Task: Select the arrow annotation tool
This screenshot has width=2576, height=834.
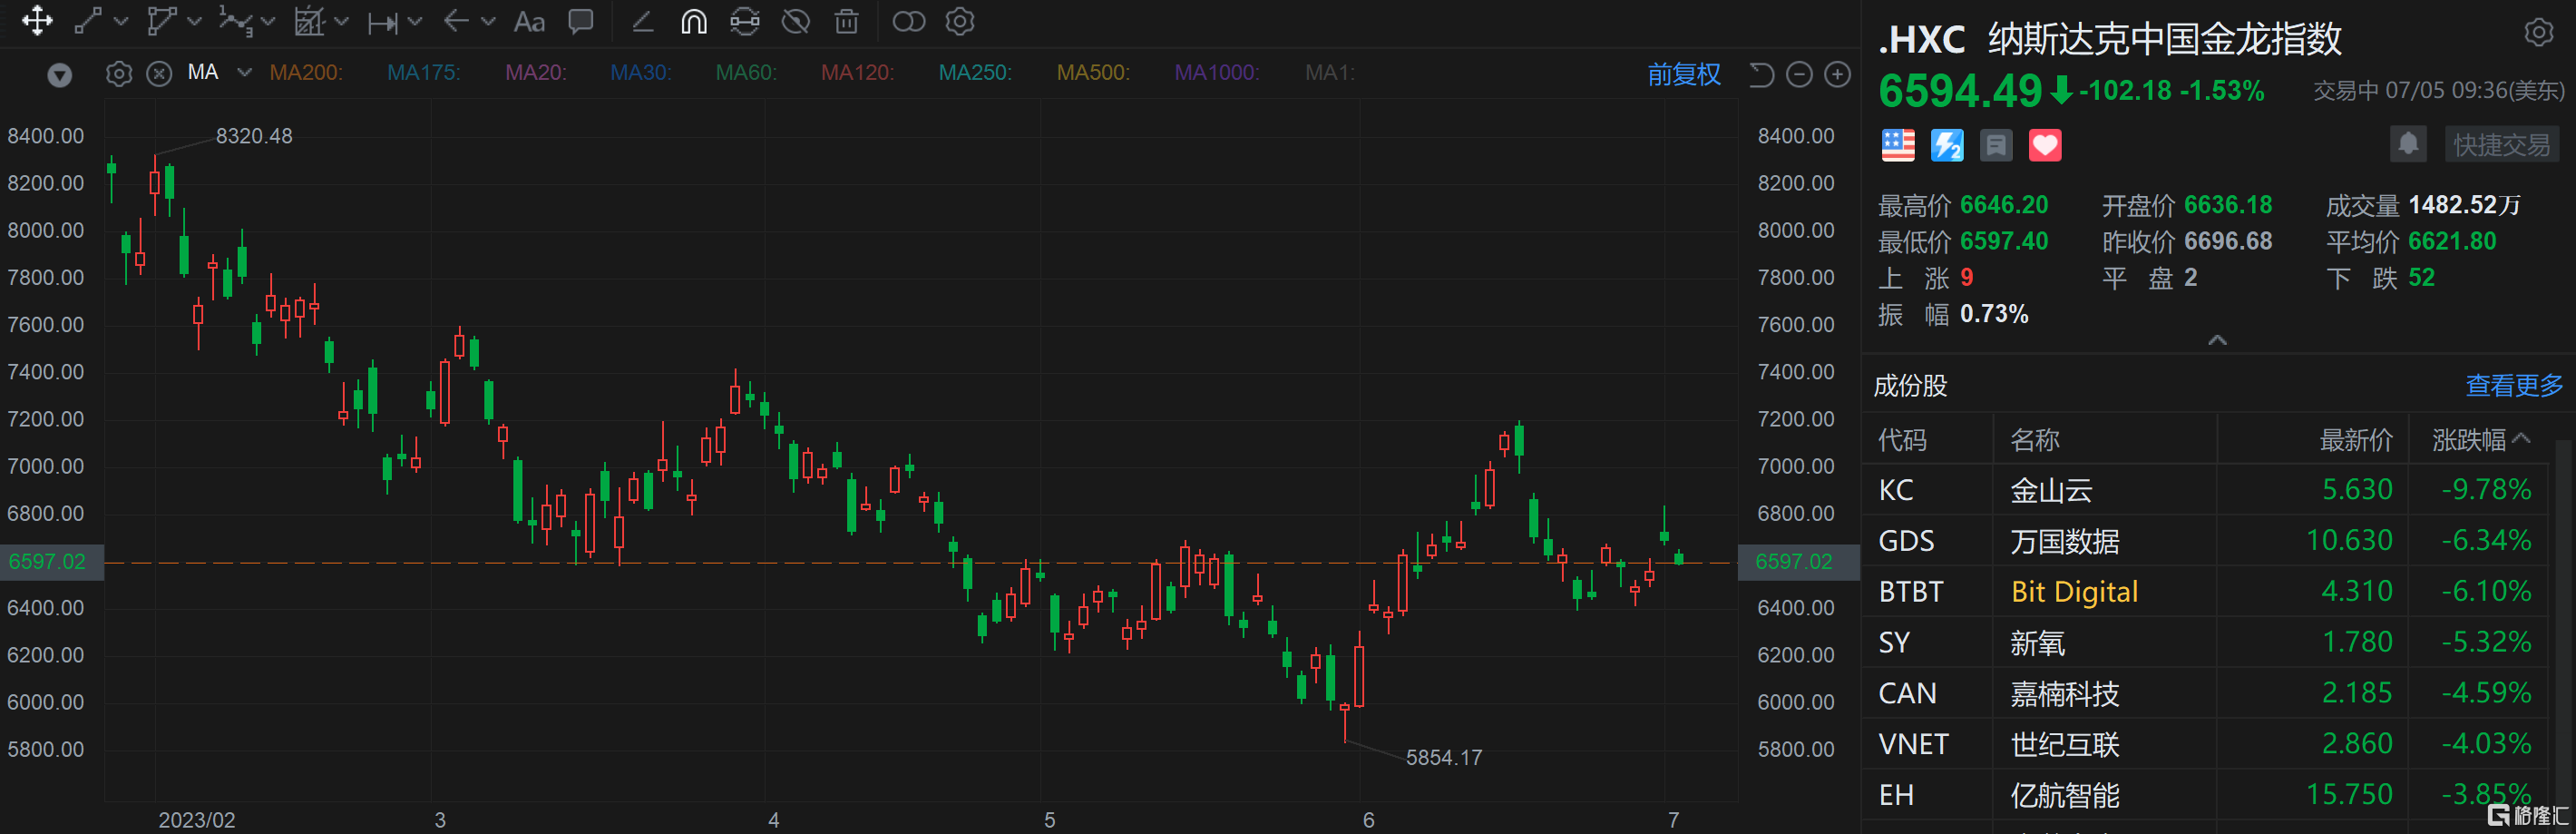Action: tap(456, 21)
